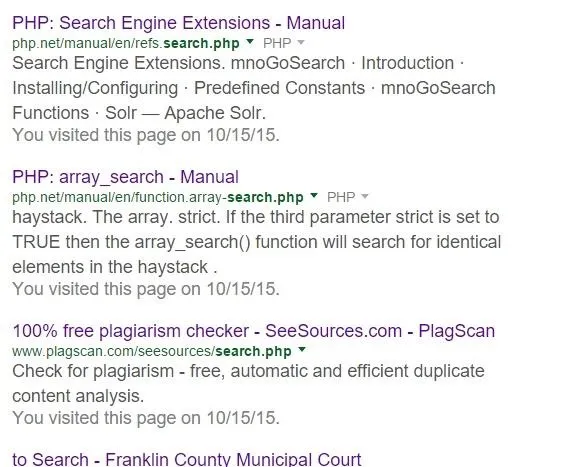Expand green arrow beside function.array-search.php URL
586x467 pixels.
coord(314,195)
